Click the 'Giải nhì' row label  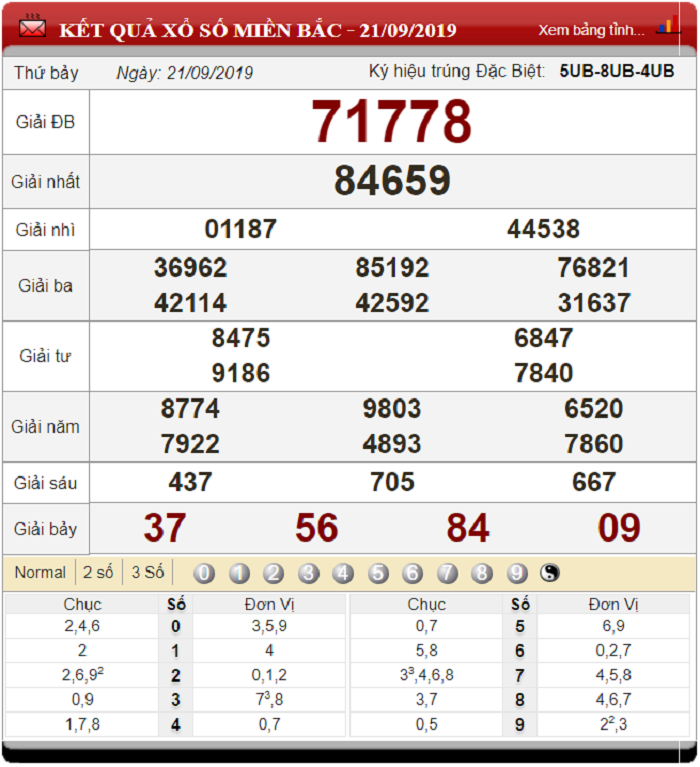click(x=45, y=230)
